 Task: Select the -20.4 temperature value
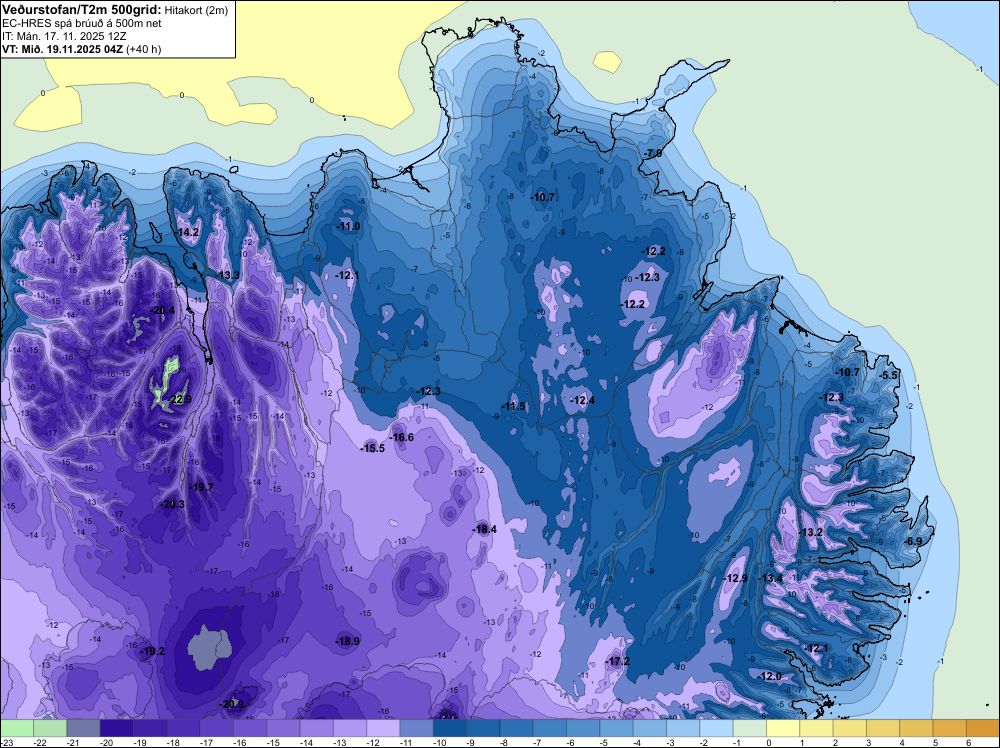(162, 311)
